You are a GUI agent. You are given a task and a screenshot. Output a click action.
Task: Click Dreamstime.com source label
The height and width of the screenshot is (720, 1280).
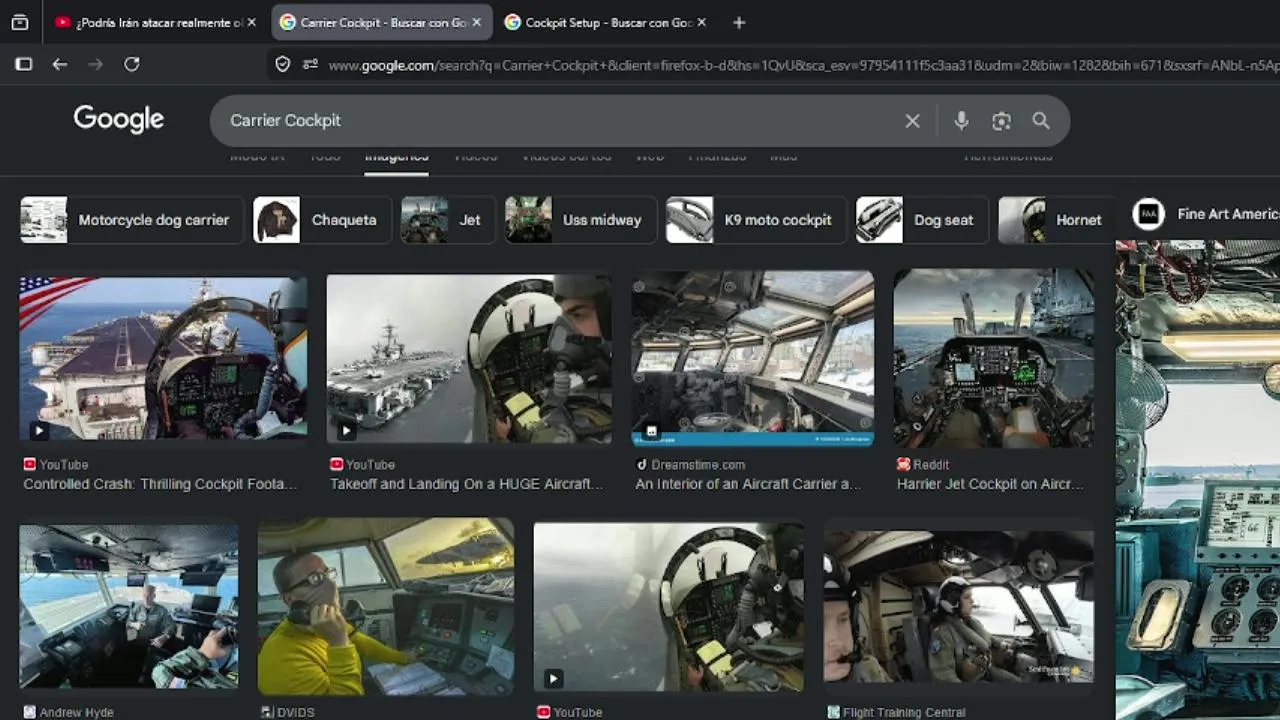(x=698, y=465)
